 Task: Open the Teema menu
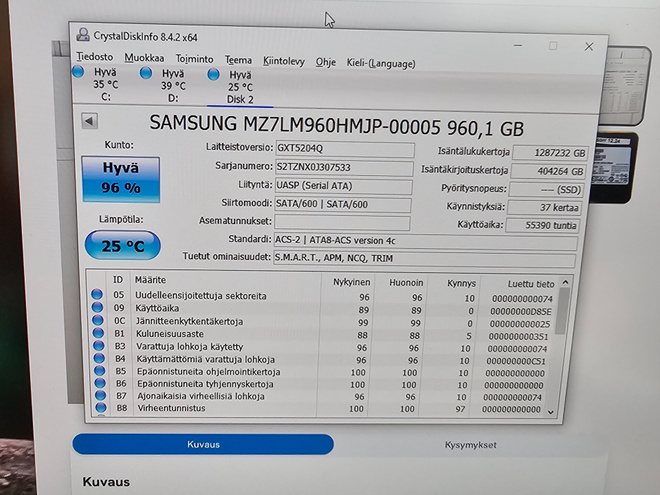point(238,60)
